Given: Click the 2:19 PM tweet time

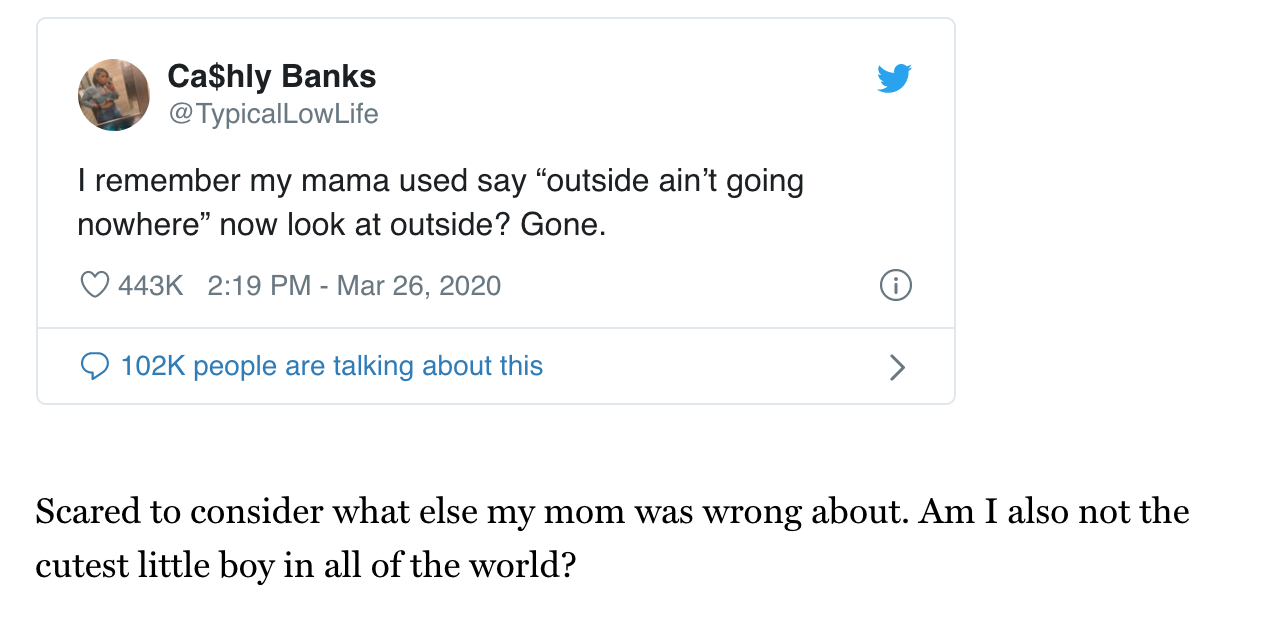Looking at the screenshot, I should (x=259, y=286).
